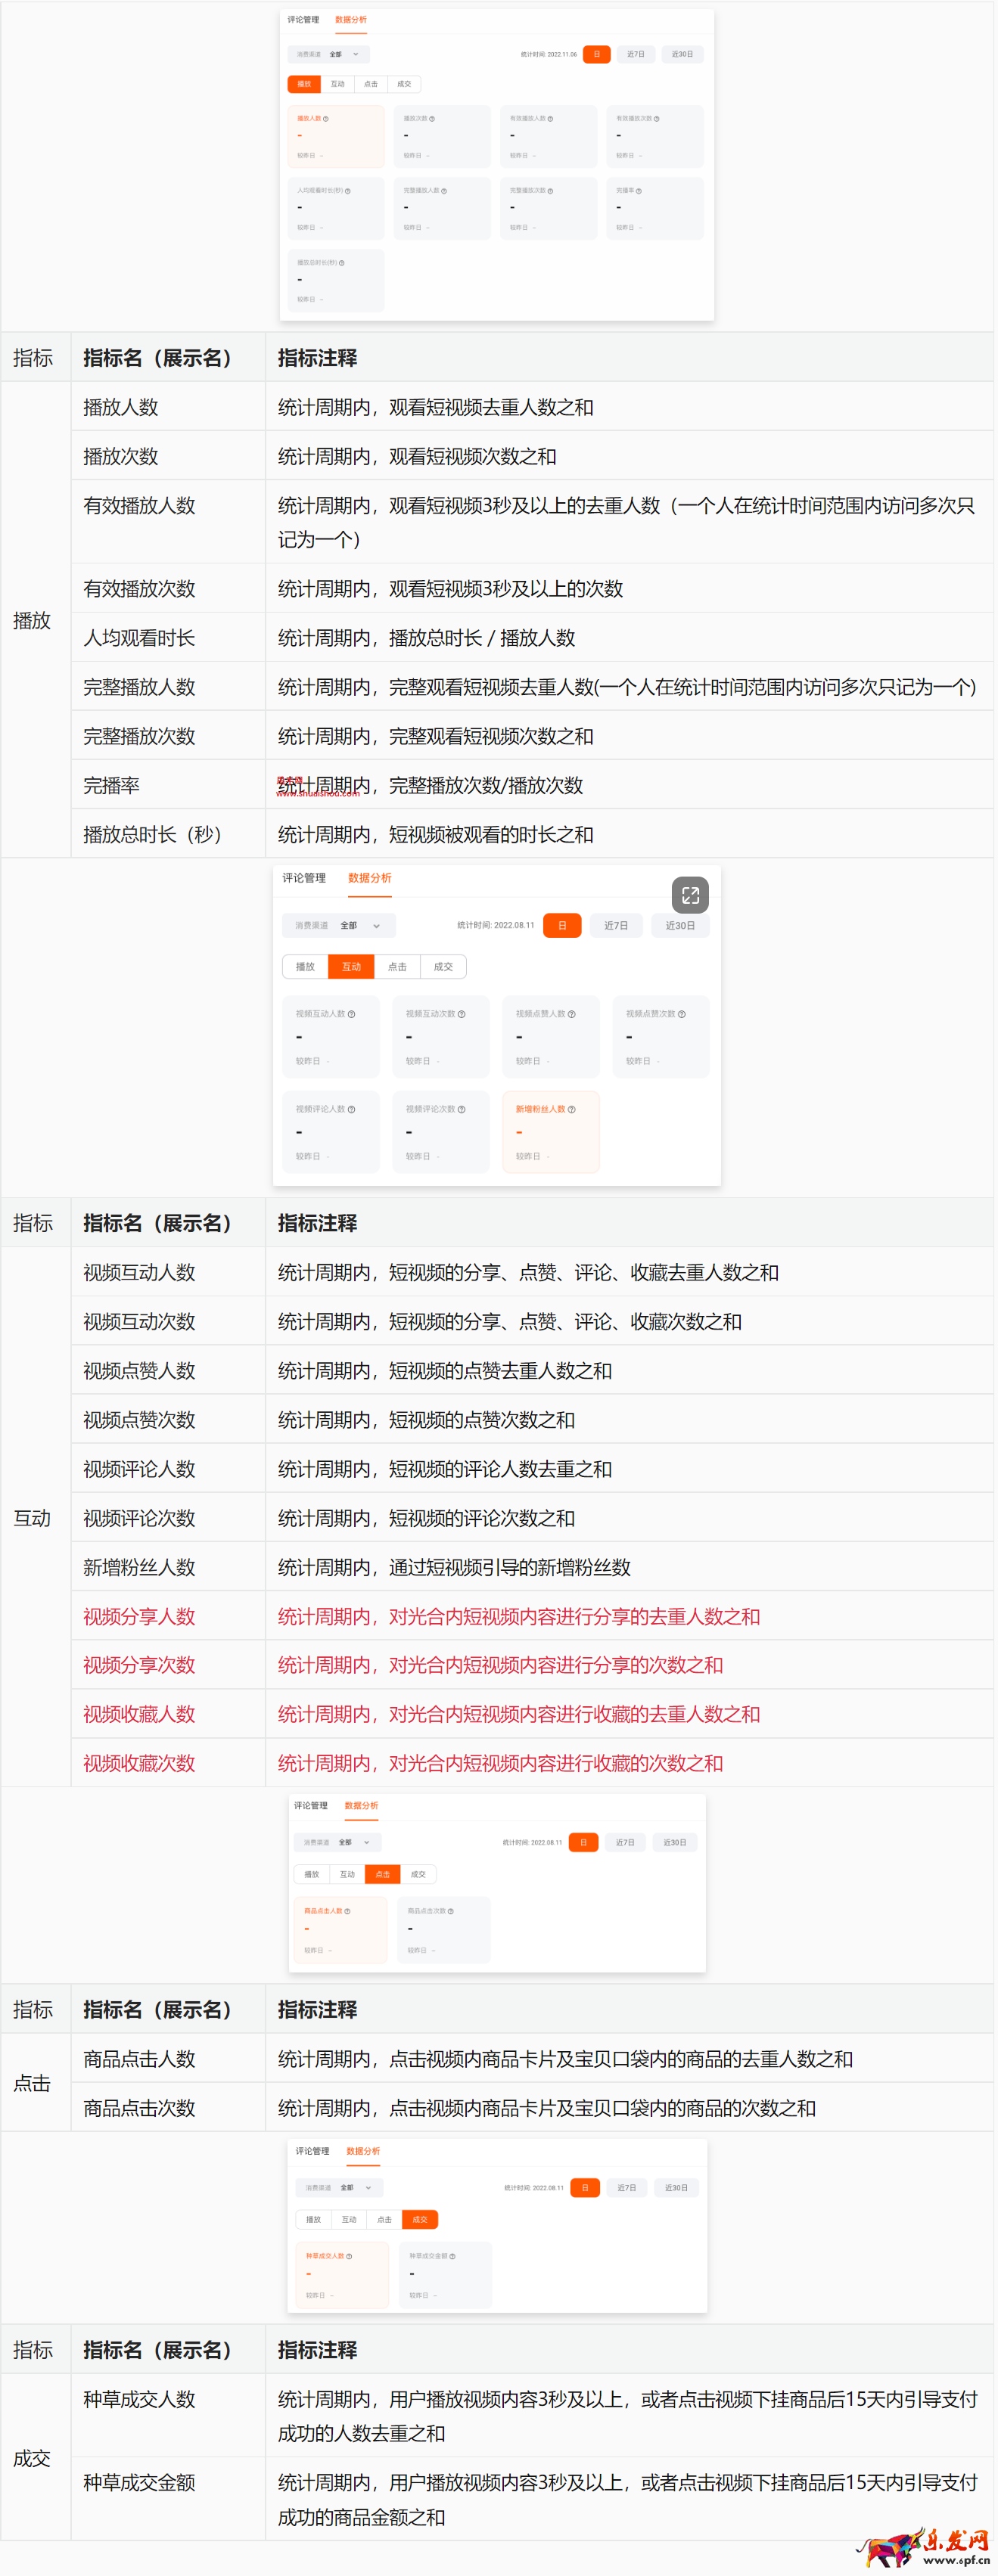Select the highlighted 播放人数 metric card
Screen dimensions: 998x2576
point(336,136)
